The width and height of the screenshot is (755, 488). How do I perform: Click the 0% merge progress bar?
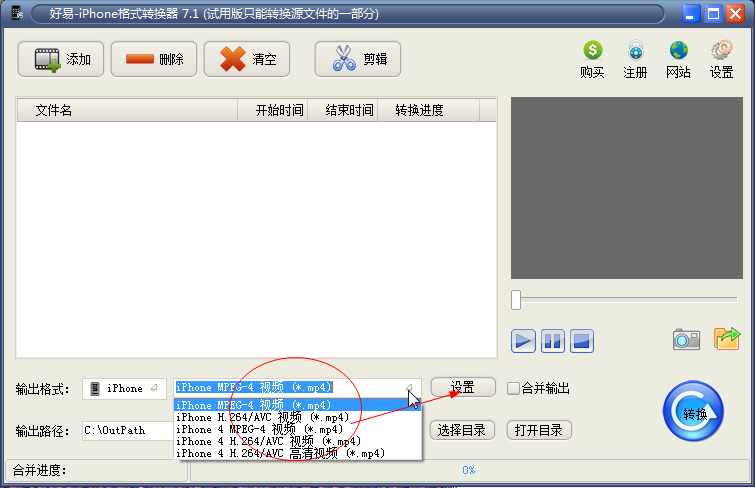tap(469, 470)
